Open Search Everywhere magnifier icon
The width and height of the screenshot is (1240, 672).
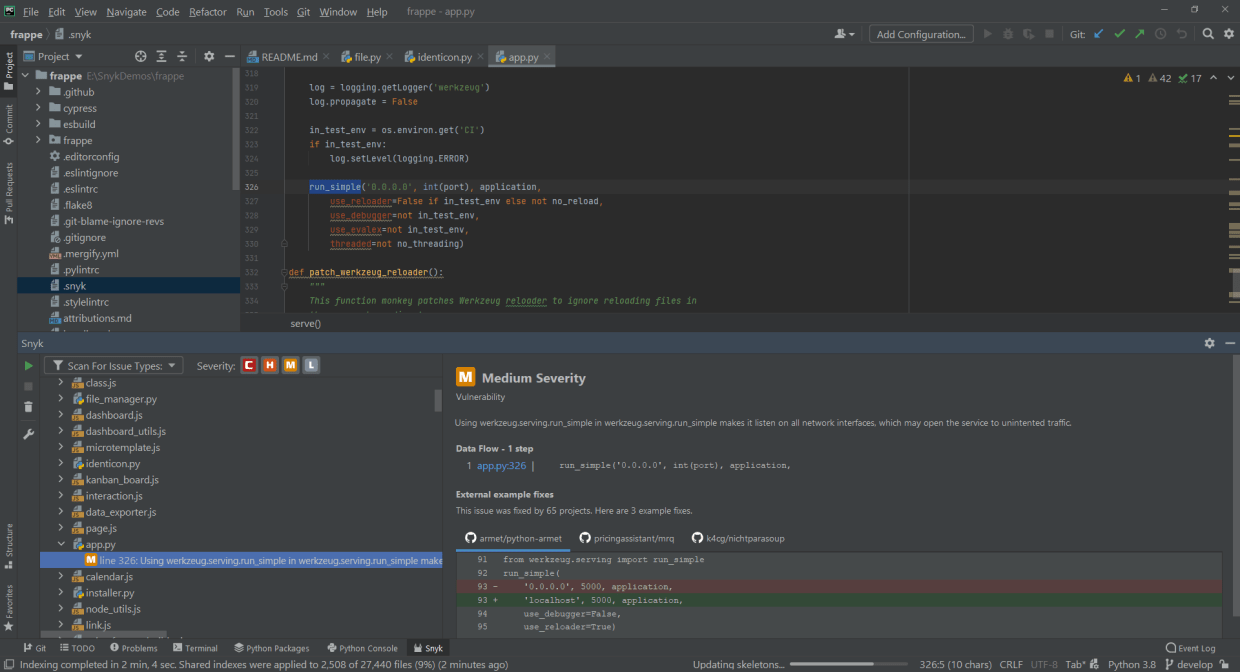click(1207, 34)
